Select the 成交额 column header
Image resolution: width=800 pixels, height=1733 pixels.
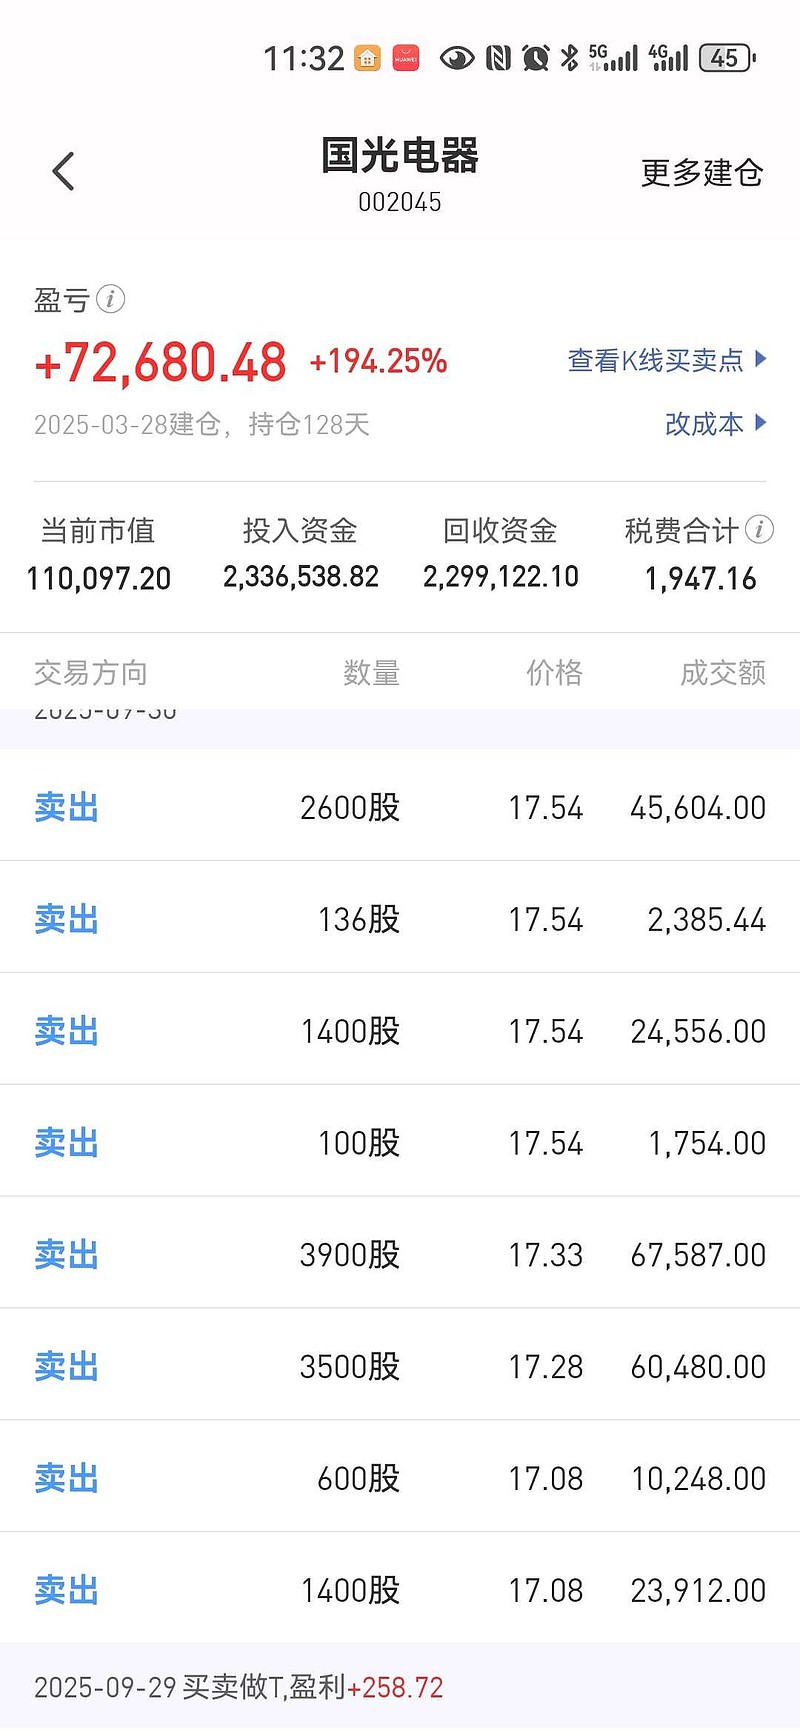point(722,673)
